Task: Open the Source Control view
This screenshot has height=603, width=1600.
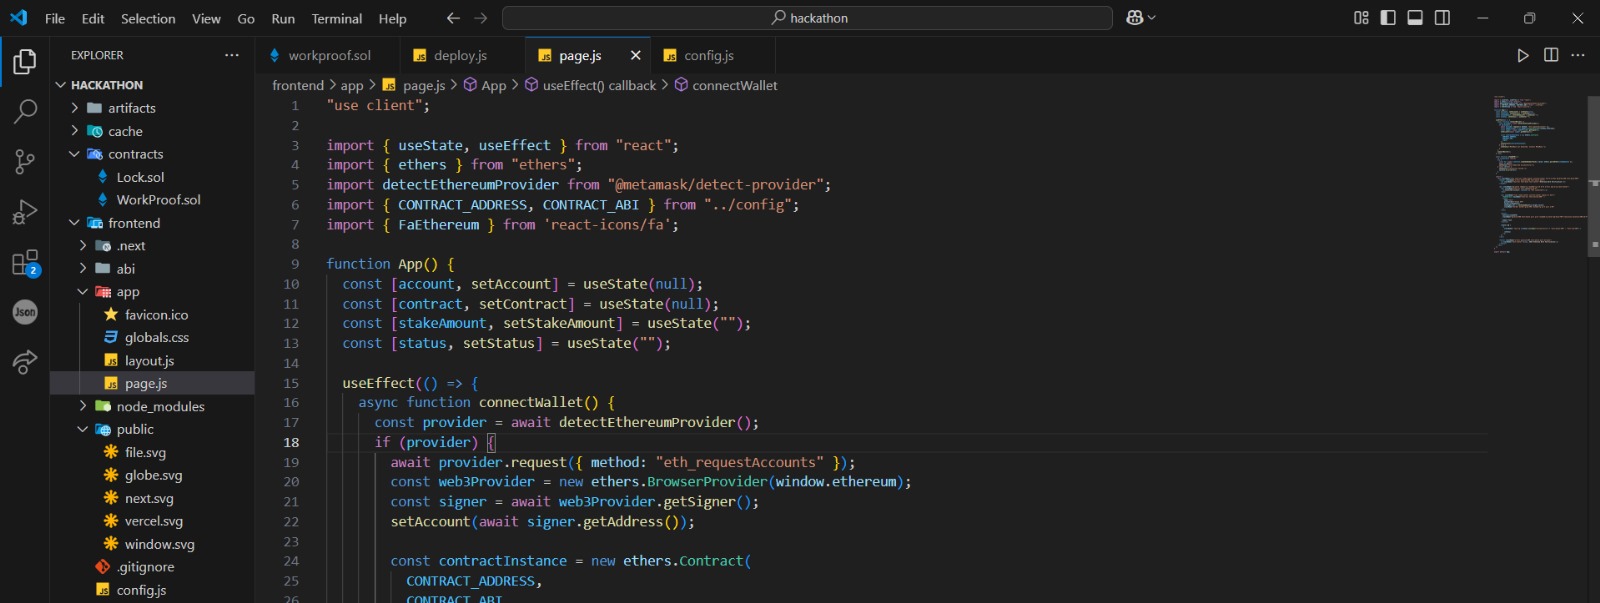Action: coord(25,161)
